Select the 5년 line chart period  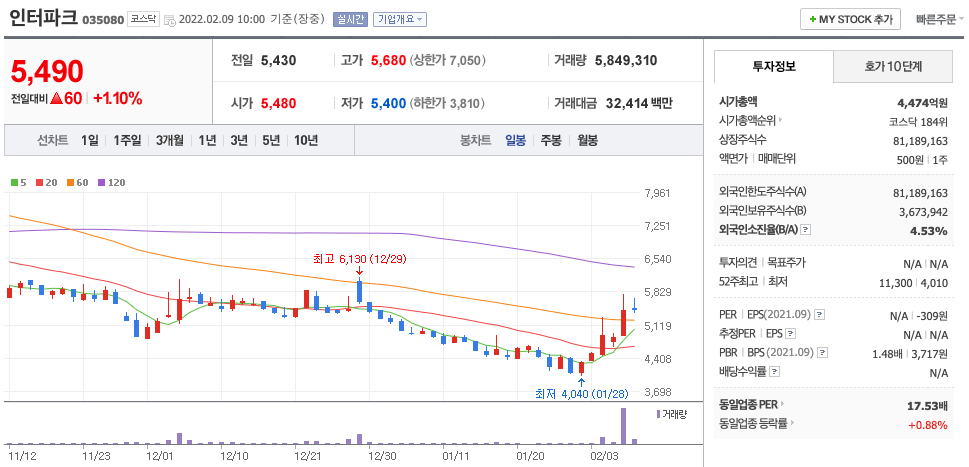271,141
